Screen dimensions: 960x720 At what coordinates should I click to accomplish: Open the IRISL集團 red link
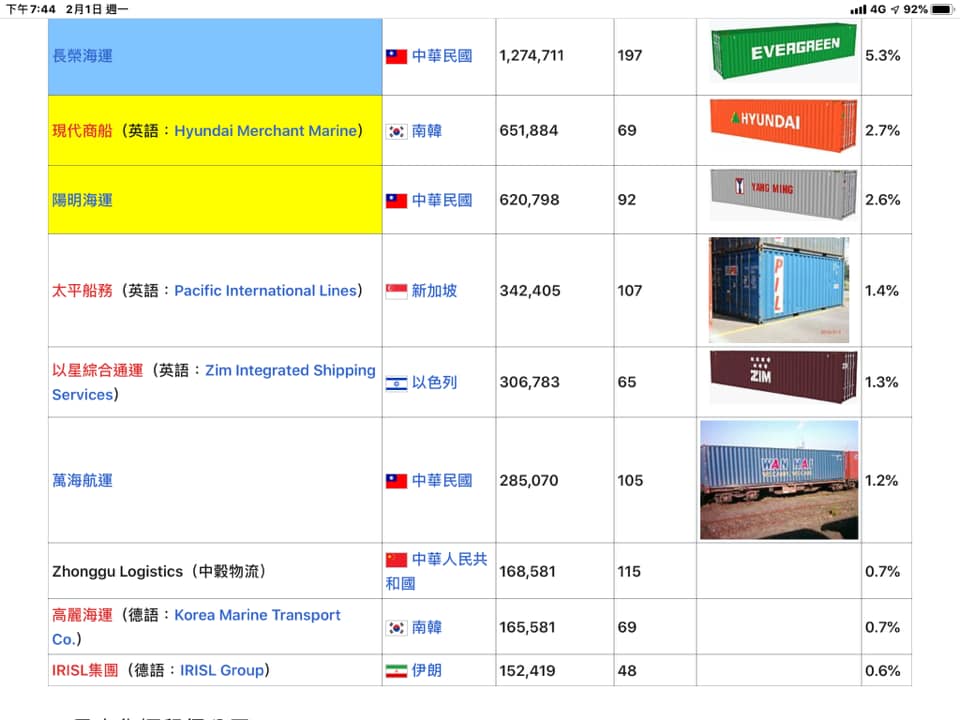point(85,670)
